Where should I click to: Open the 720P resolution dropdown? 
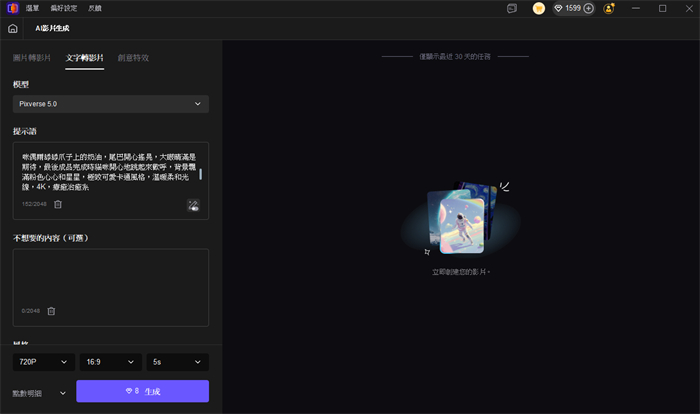[x=42, y=361]
